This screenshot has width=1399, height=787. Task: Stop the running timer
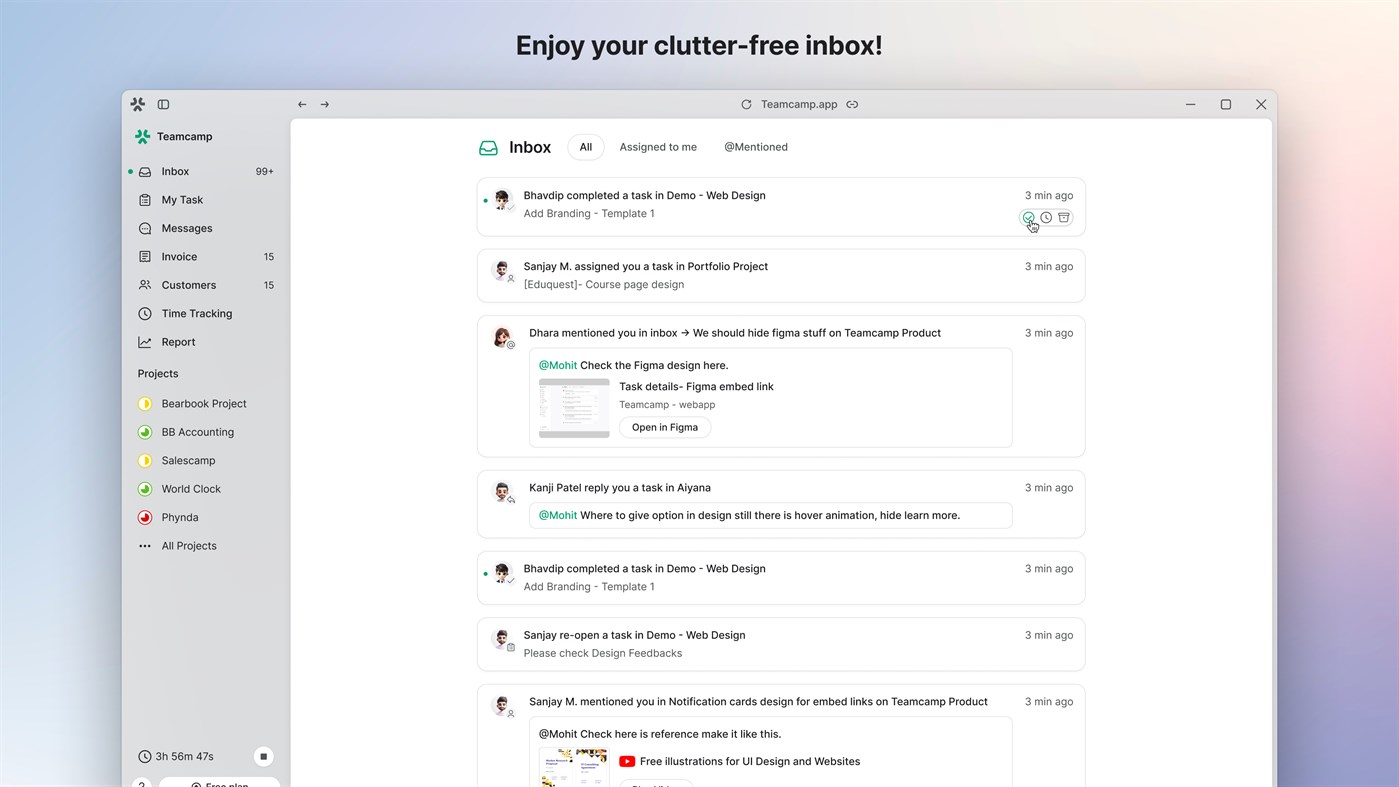(x=264, y=757)
